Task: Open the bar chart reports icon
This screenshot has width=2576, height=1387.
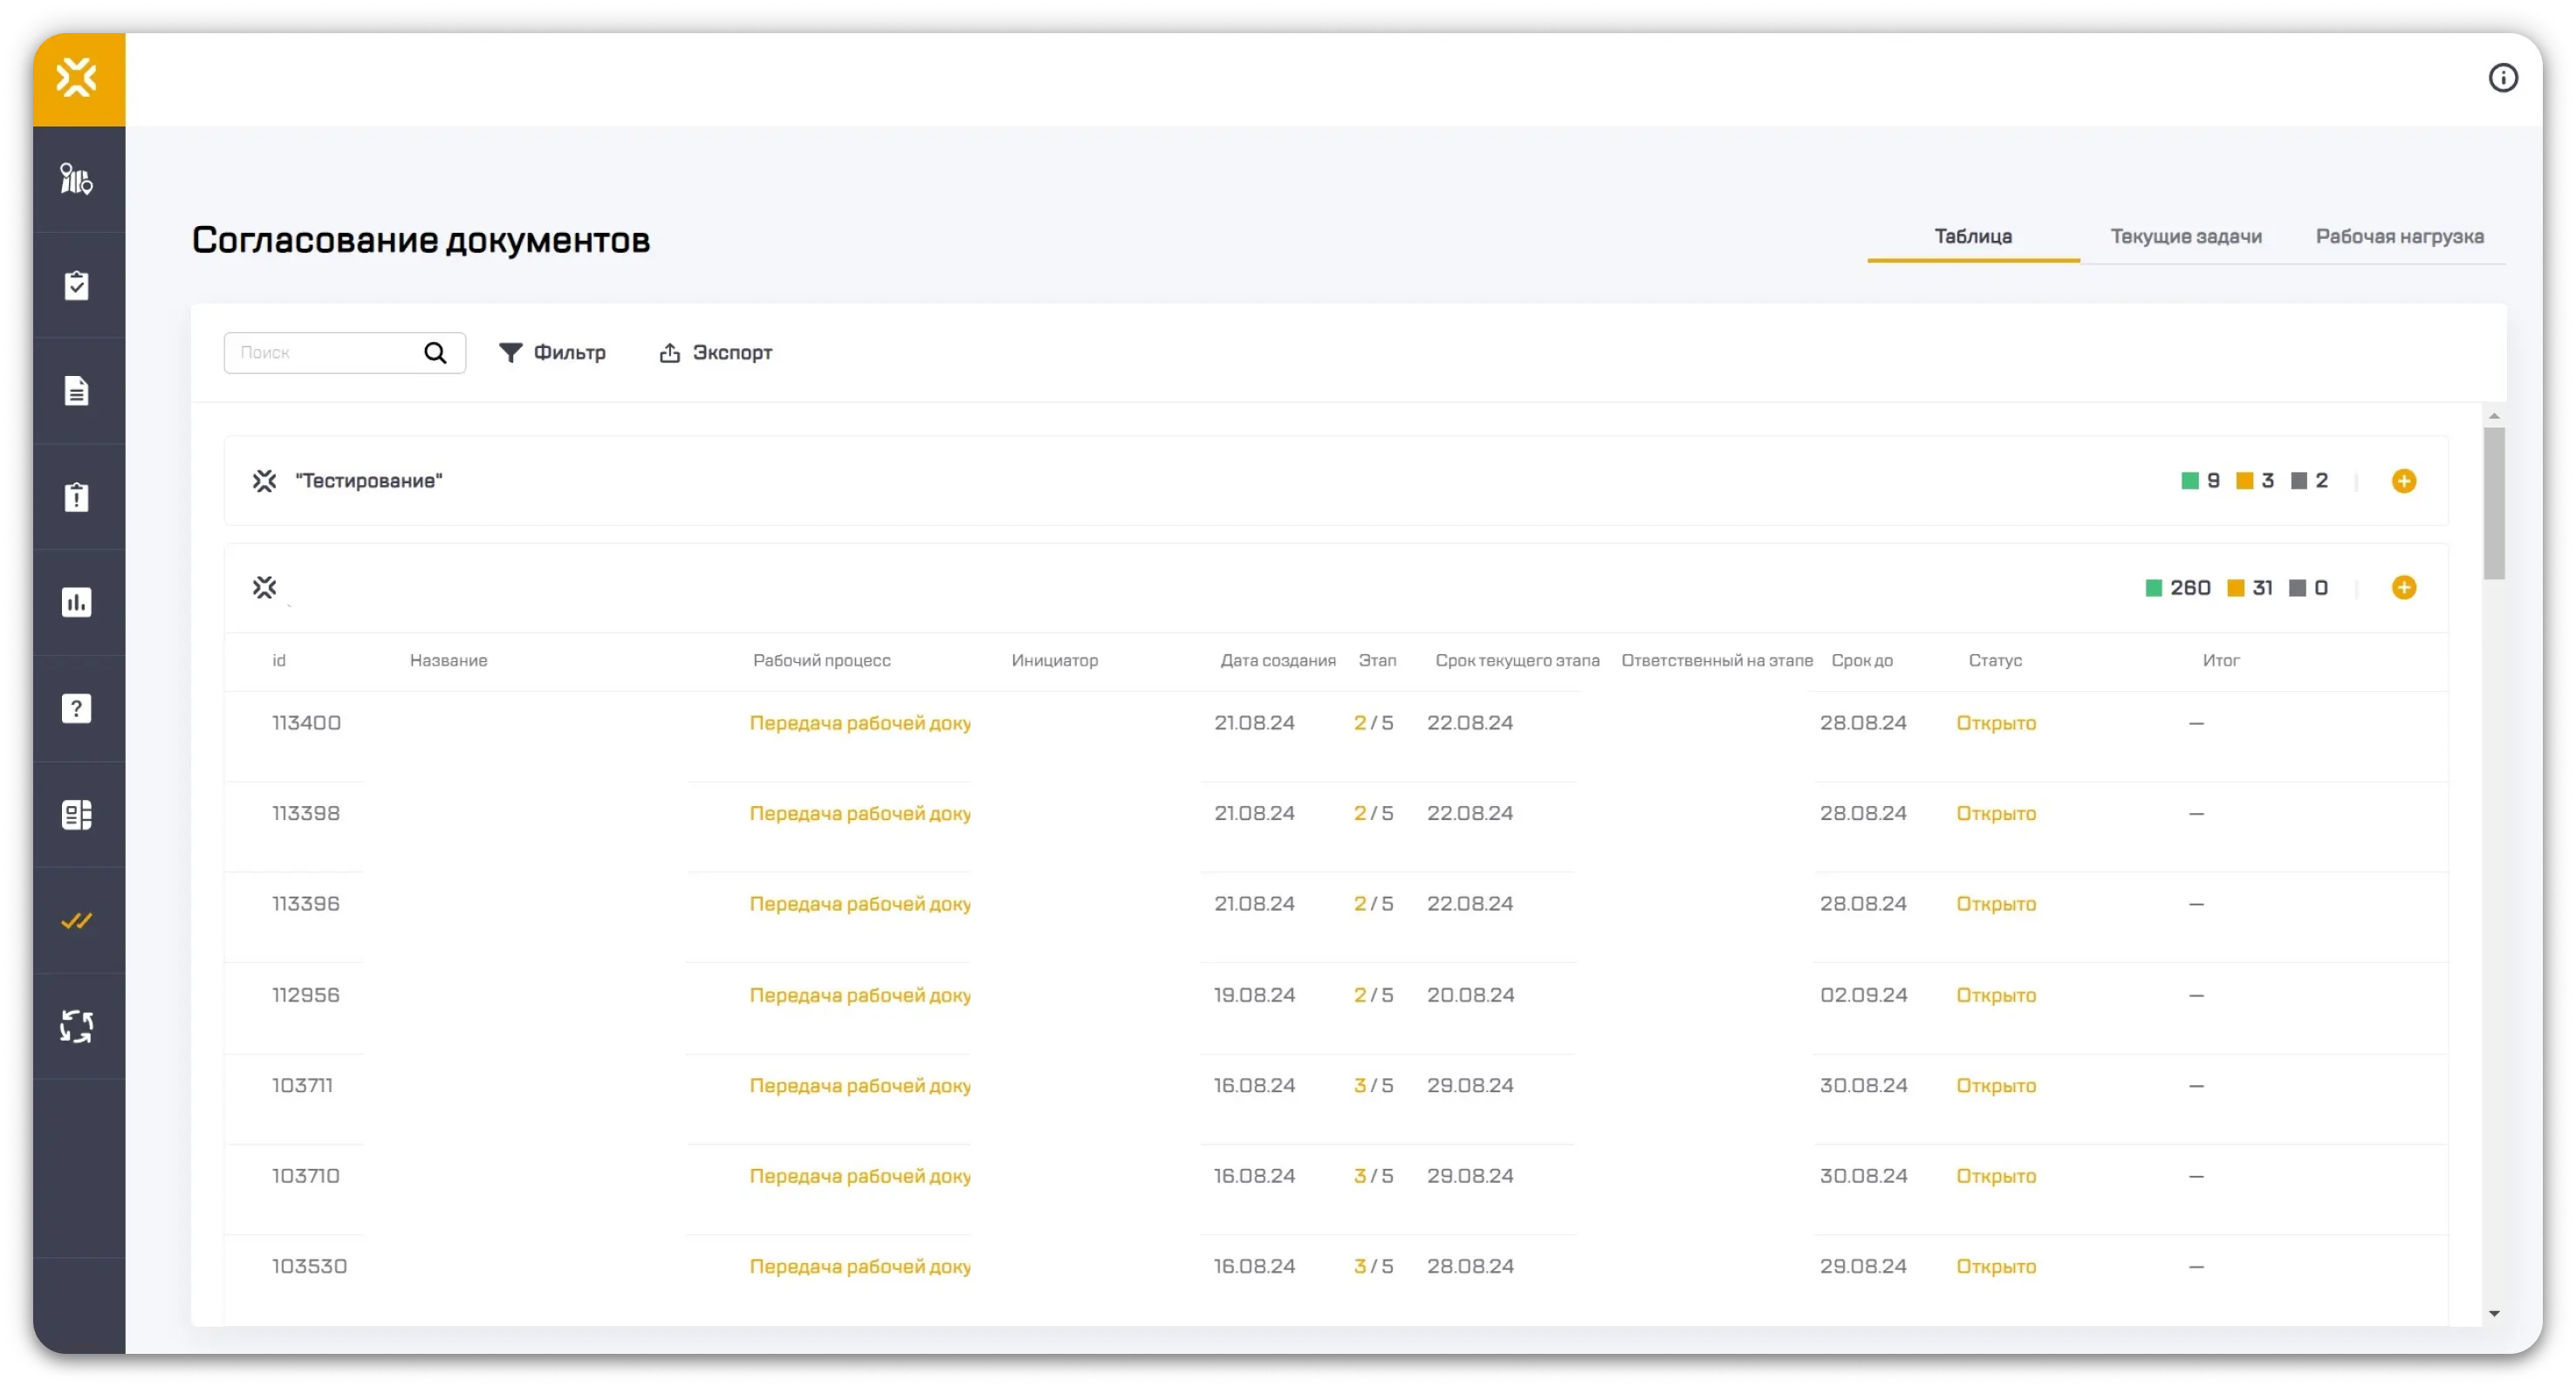Action: click(77, 602)
